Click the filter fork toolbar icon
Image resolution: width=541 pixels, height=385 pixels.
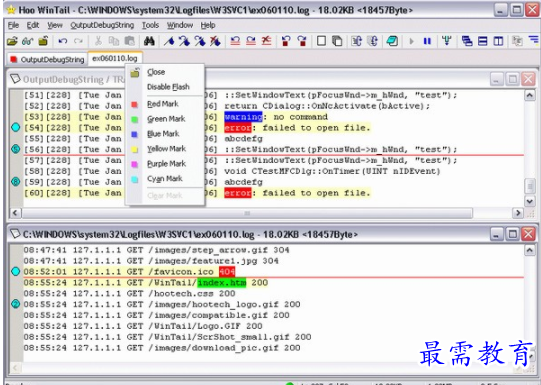(447, 41)
